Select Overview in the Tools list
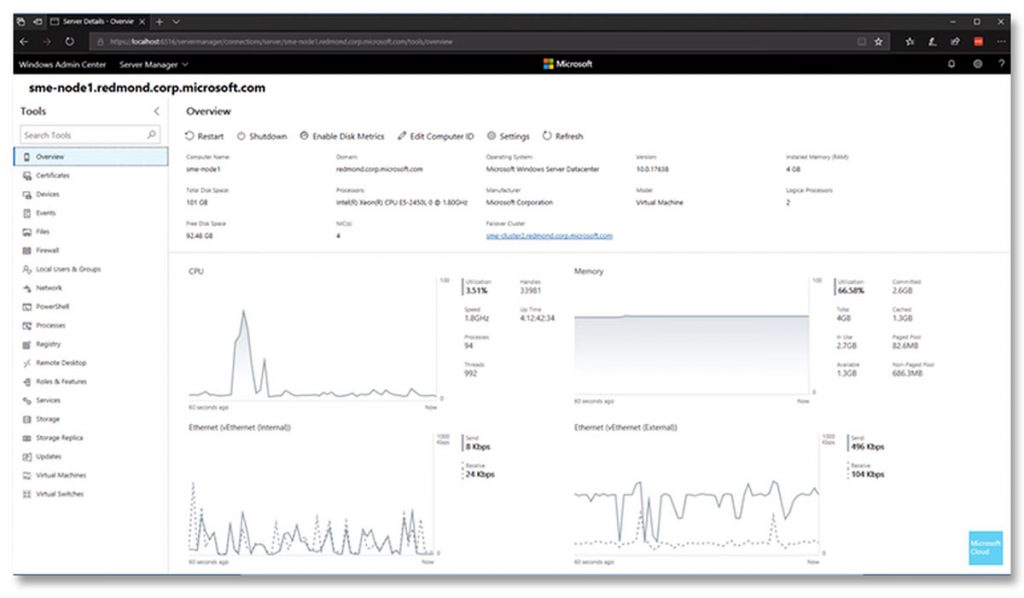The width and height of the screenshot is (1024, 598). 91,157
